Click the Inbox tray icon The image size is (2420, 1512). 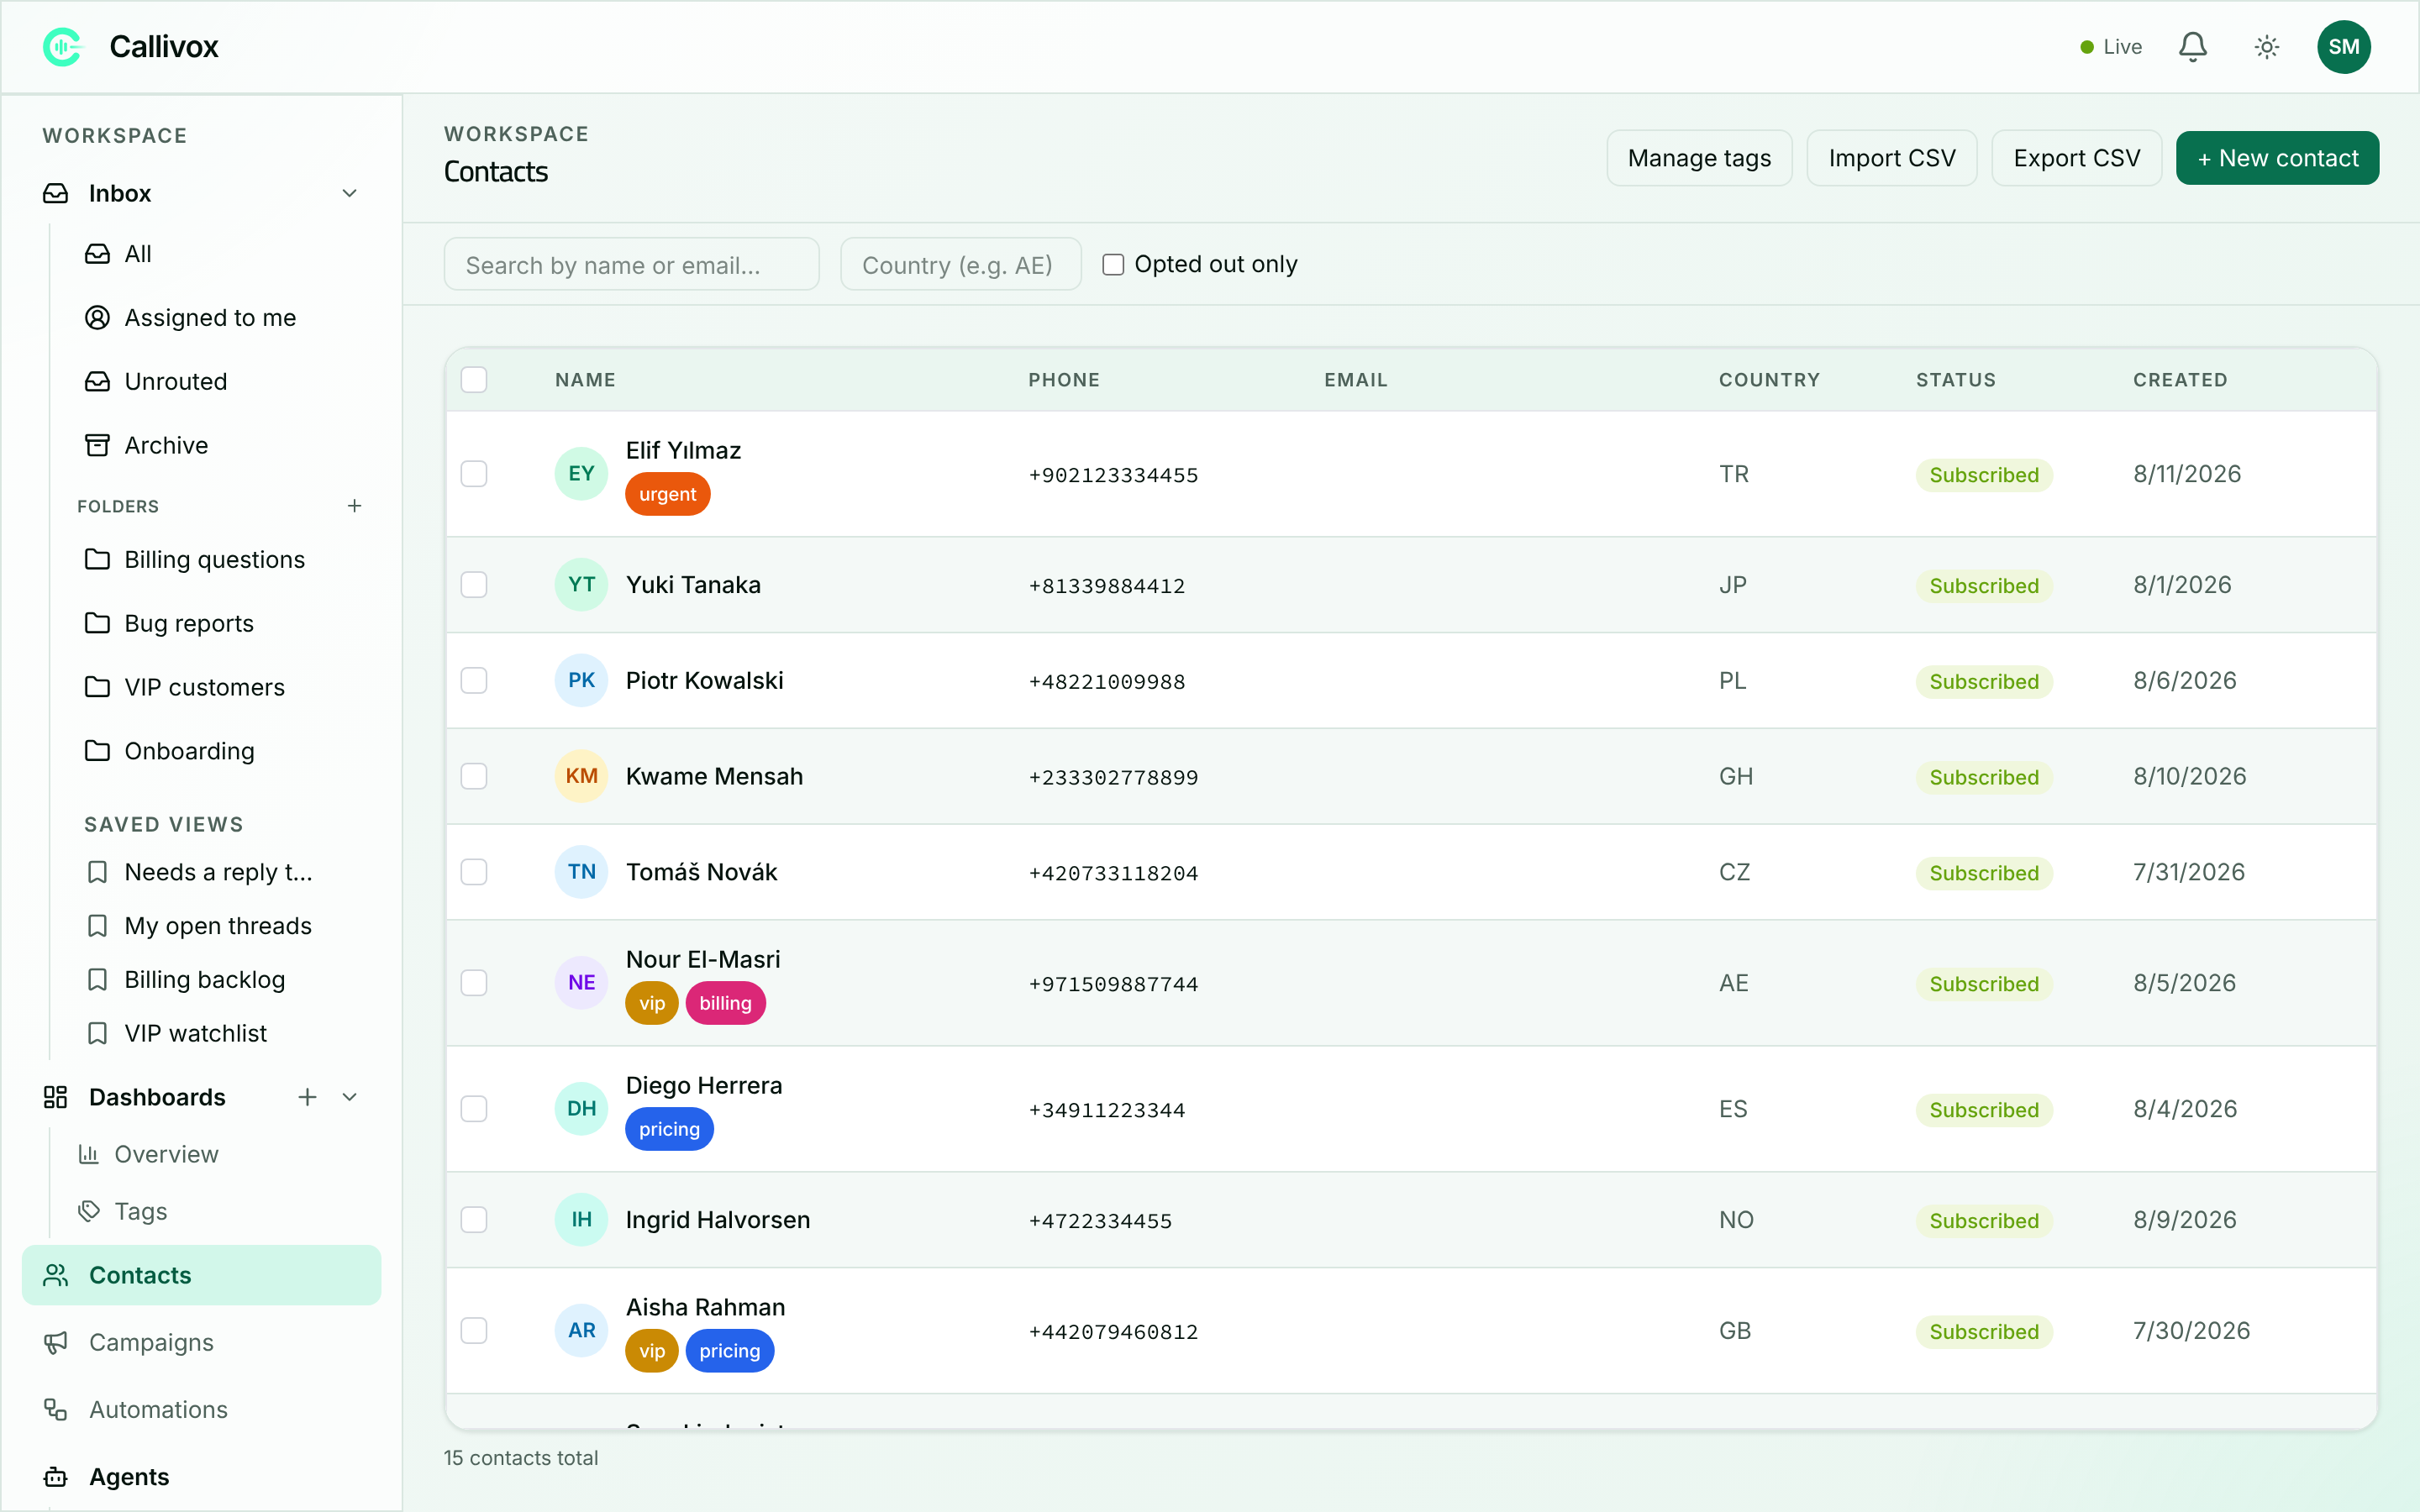[x=56, y=193]
